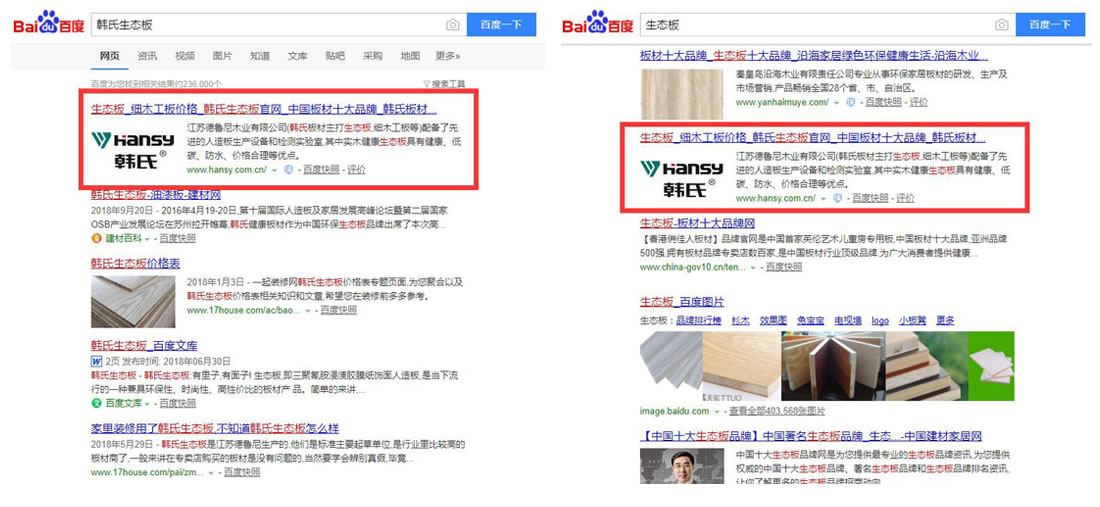This screenshot has height=507, width=1100.
Task: Expand arrow beside www.yanhaimuye.com URL
Action: [837, 102]
